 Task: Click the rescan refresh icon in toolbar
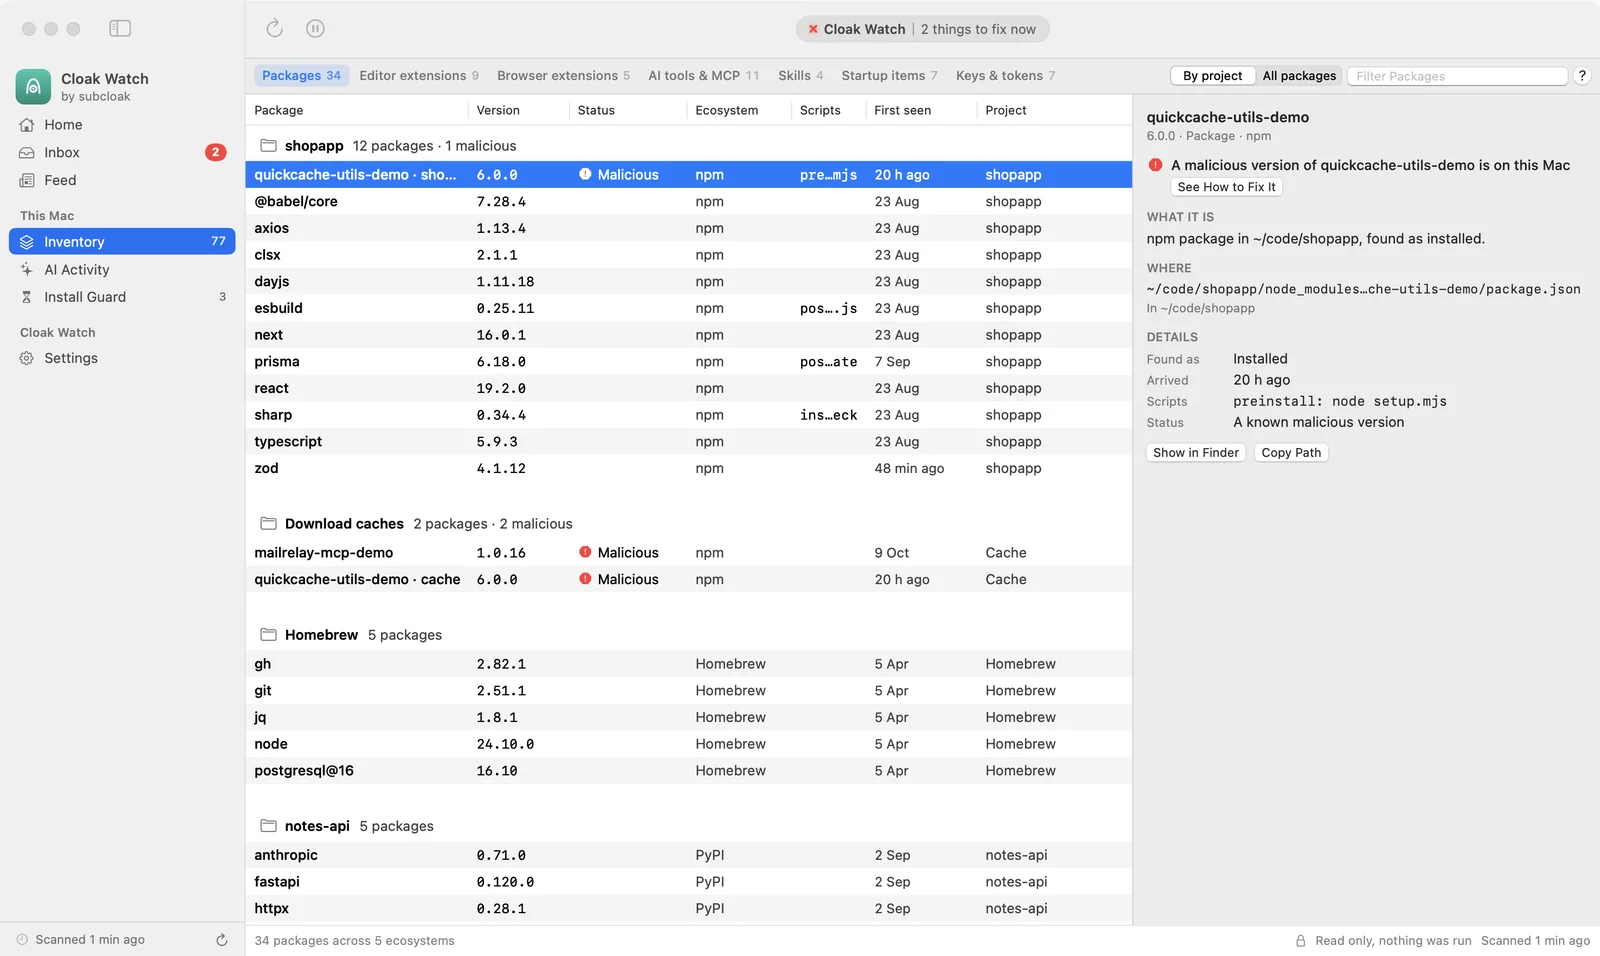274,28
